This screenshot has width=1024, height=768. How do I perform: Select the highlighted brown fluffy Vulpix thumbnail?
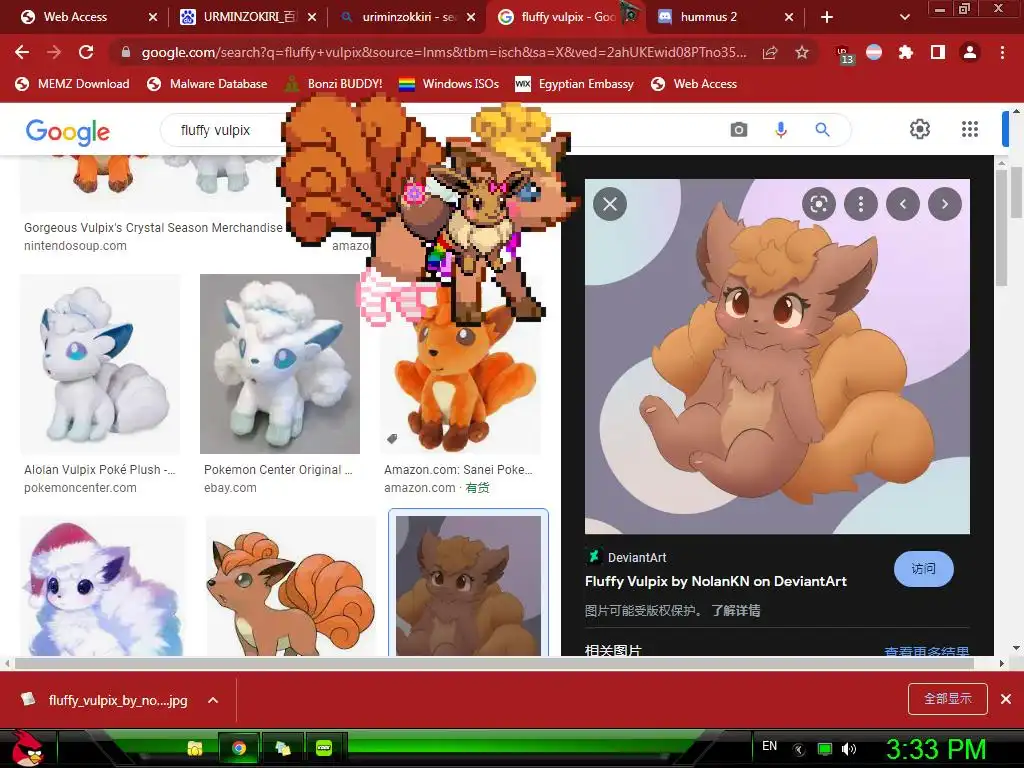(x=468, y=586)
